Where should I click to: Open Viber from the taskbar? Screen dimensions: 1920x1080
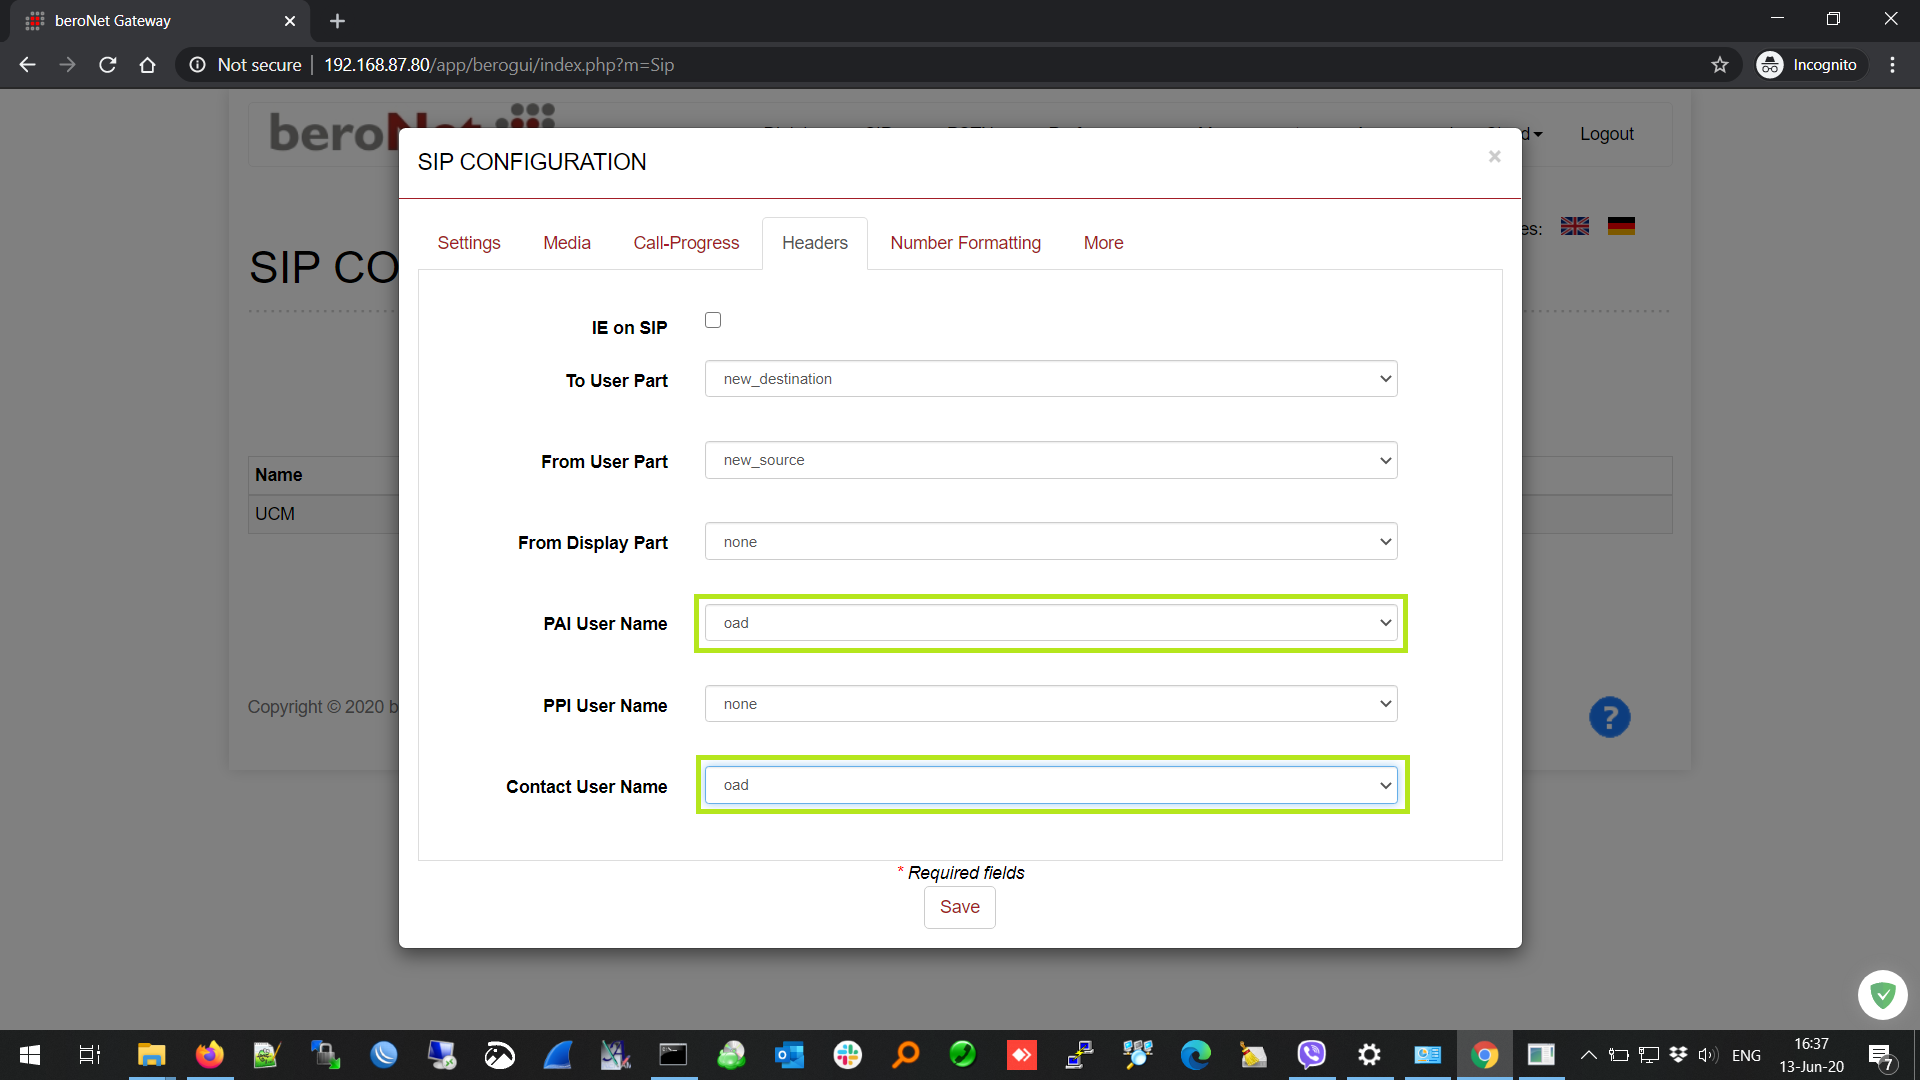tap(1311, 1054)
